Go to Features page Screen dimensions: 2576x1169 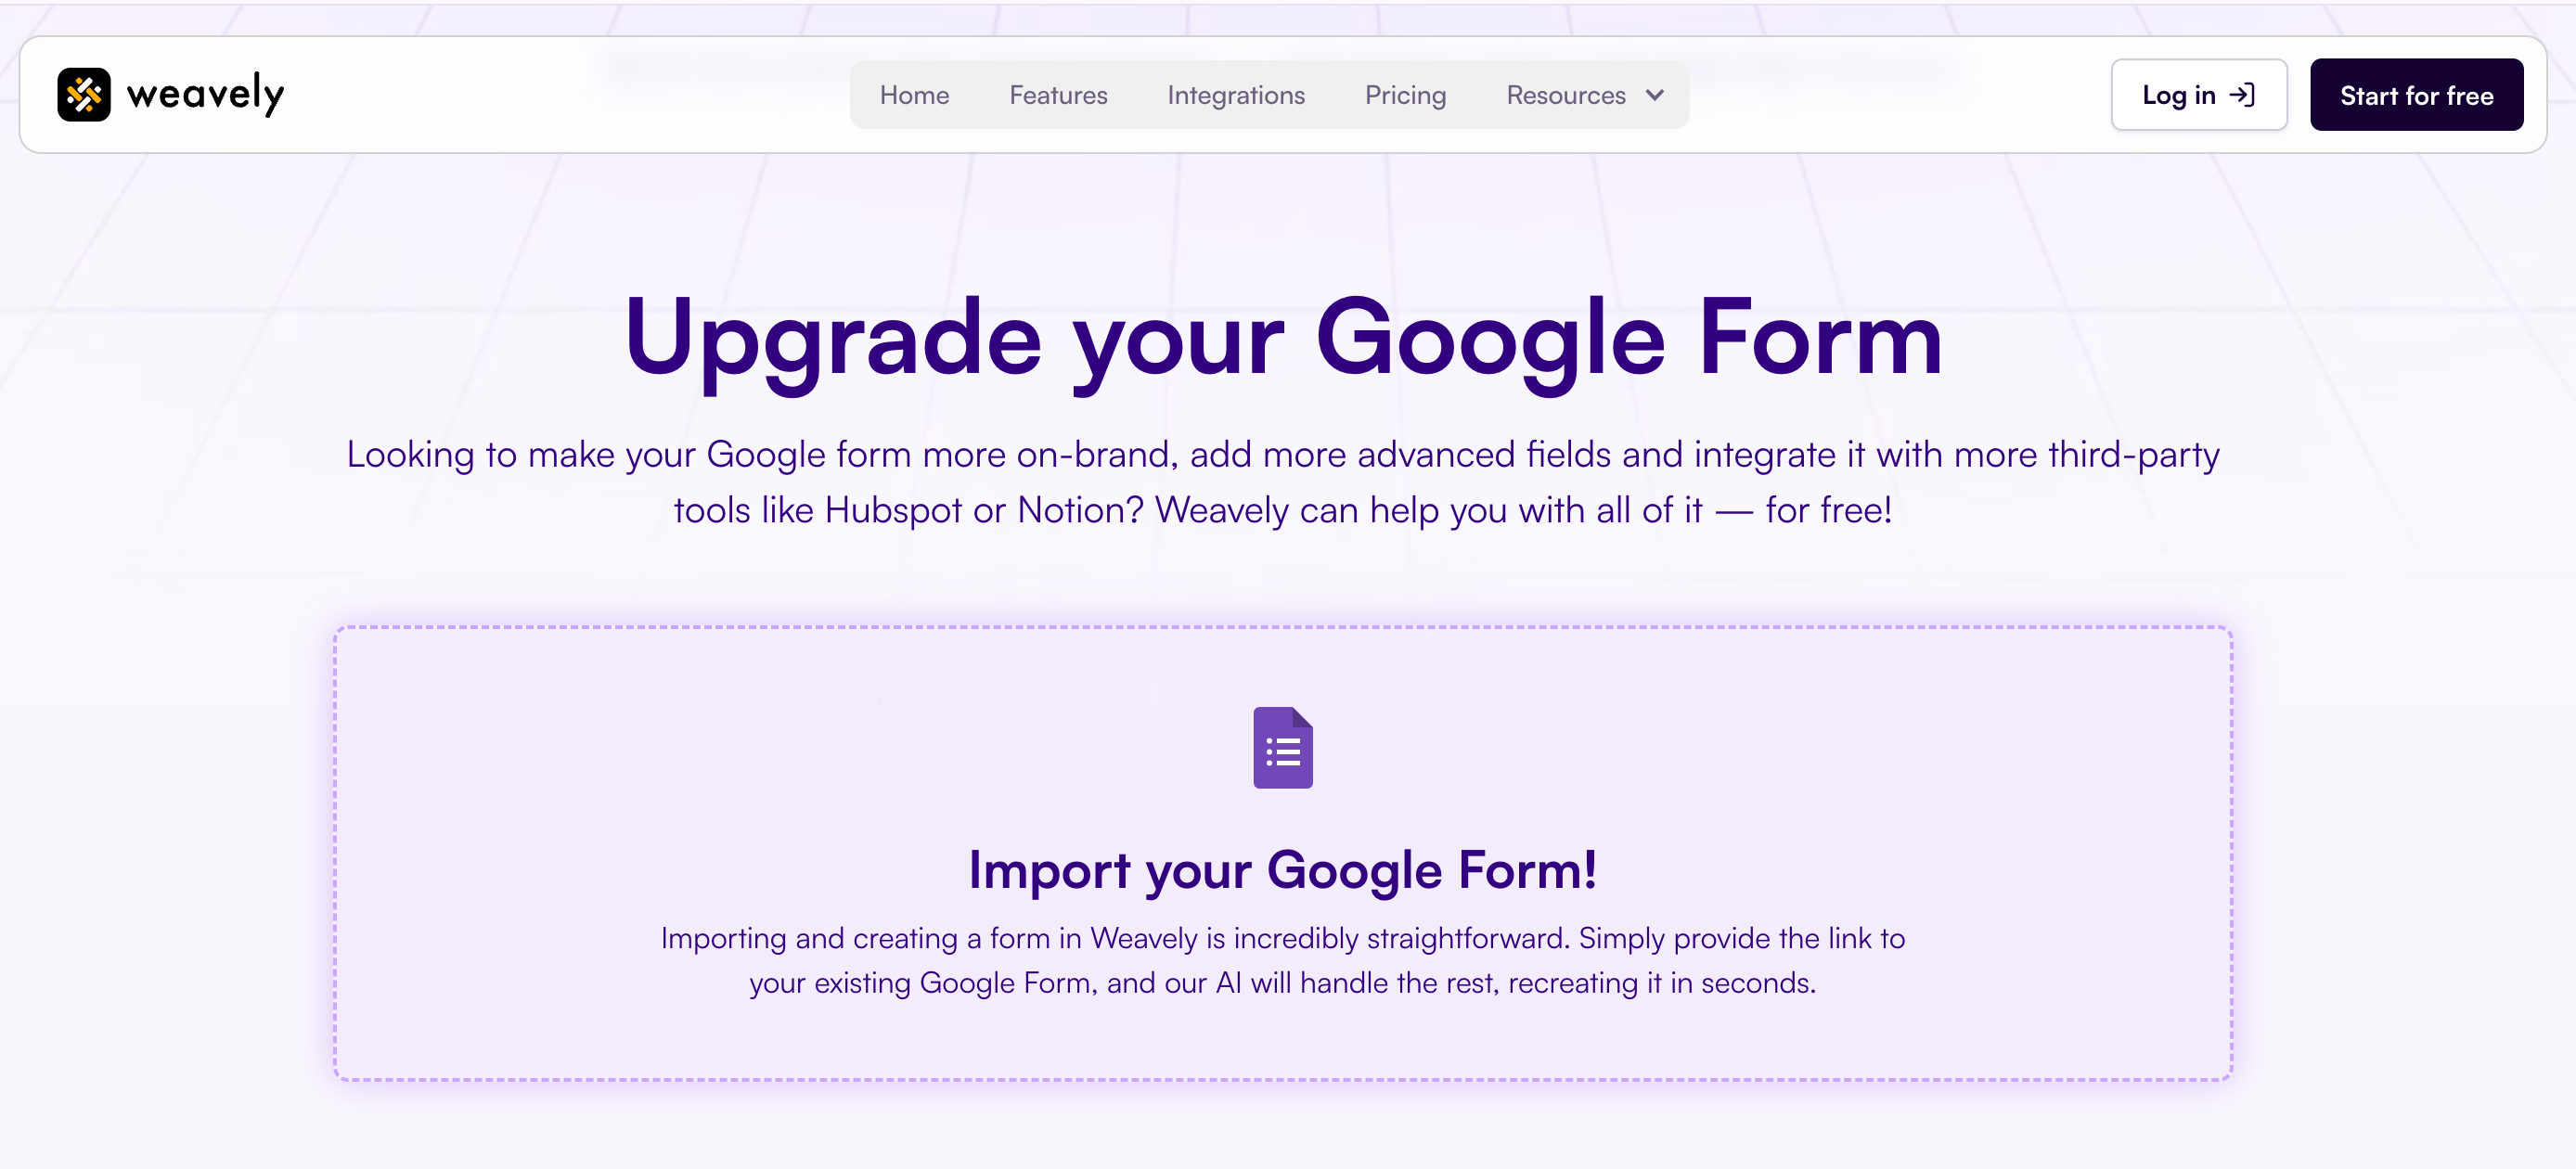click(1058, 95)
